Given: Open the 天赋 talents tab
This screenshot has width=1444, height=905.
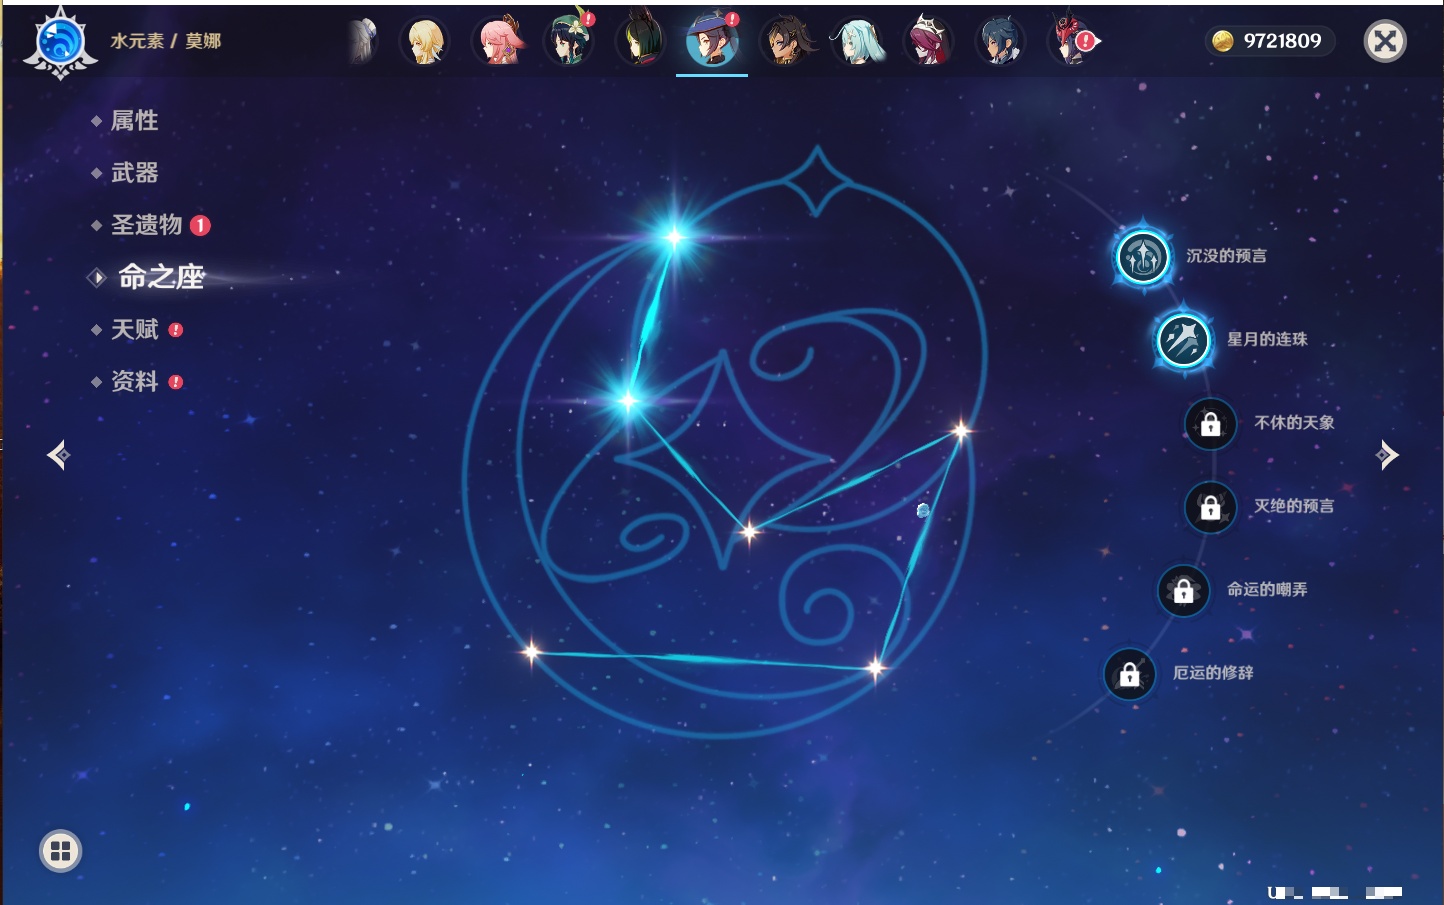Looking at the screenshot, I should point(136,329).
